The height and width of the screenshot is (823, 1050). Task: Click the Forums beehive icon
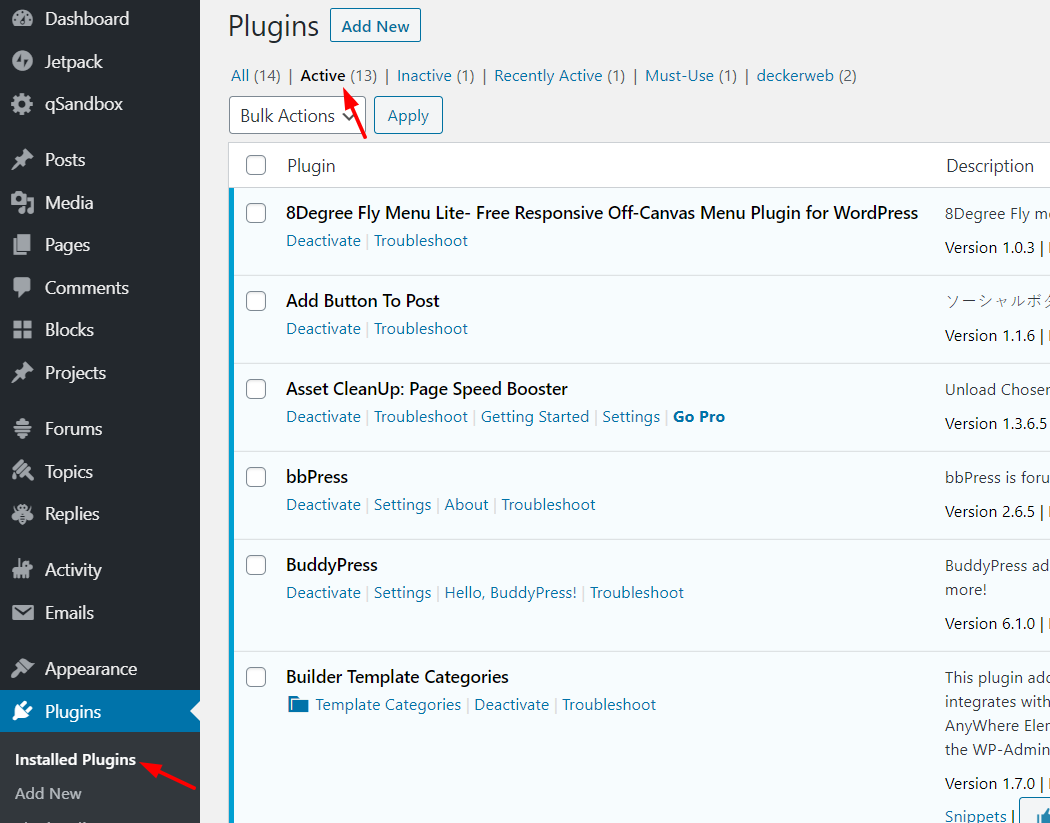click(22, 429)
